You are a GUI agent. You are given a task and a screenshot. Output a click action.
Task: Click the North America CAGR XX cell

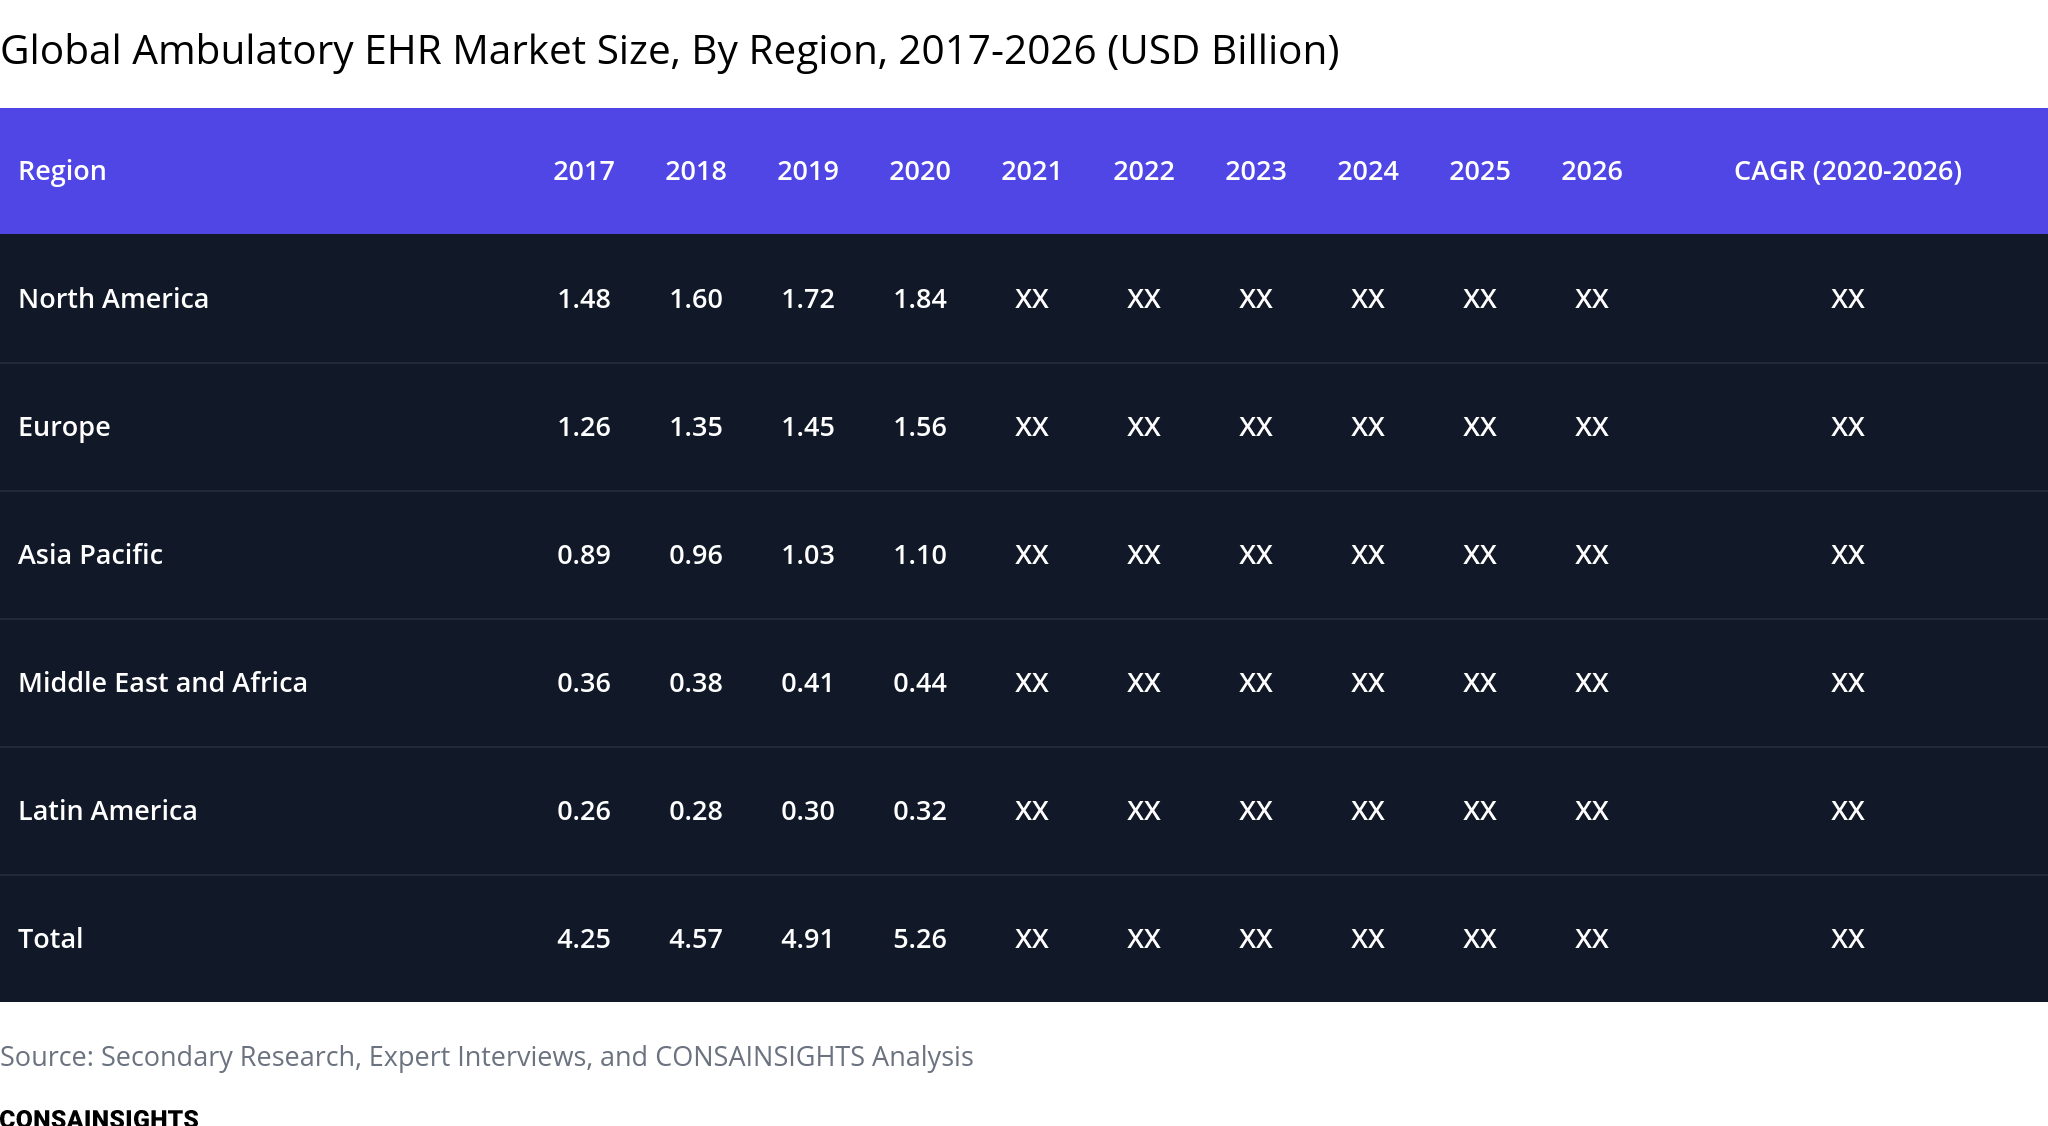(1848, 298)
